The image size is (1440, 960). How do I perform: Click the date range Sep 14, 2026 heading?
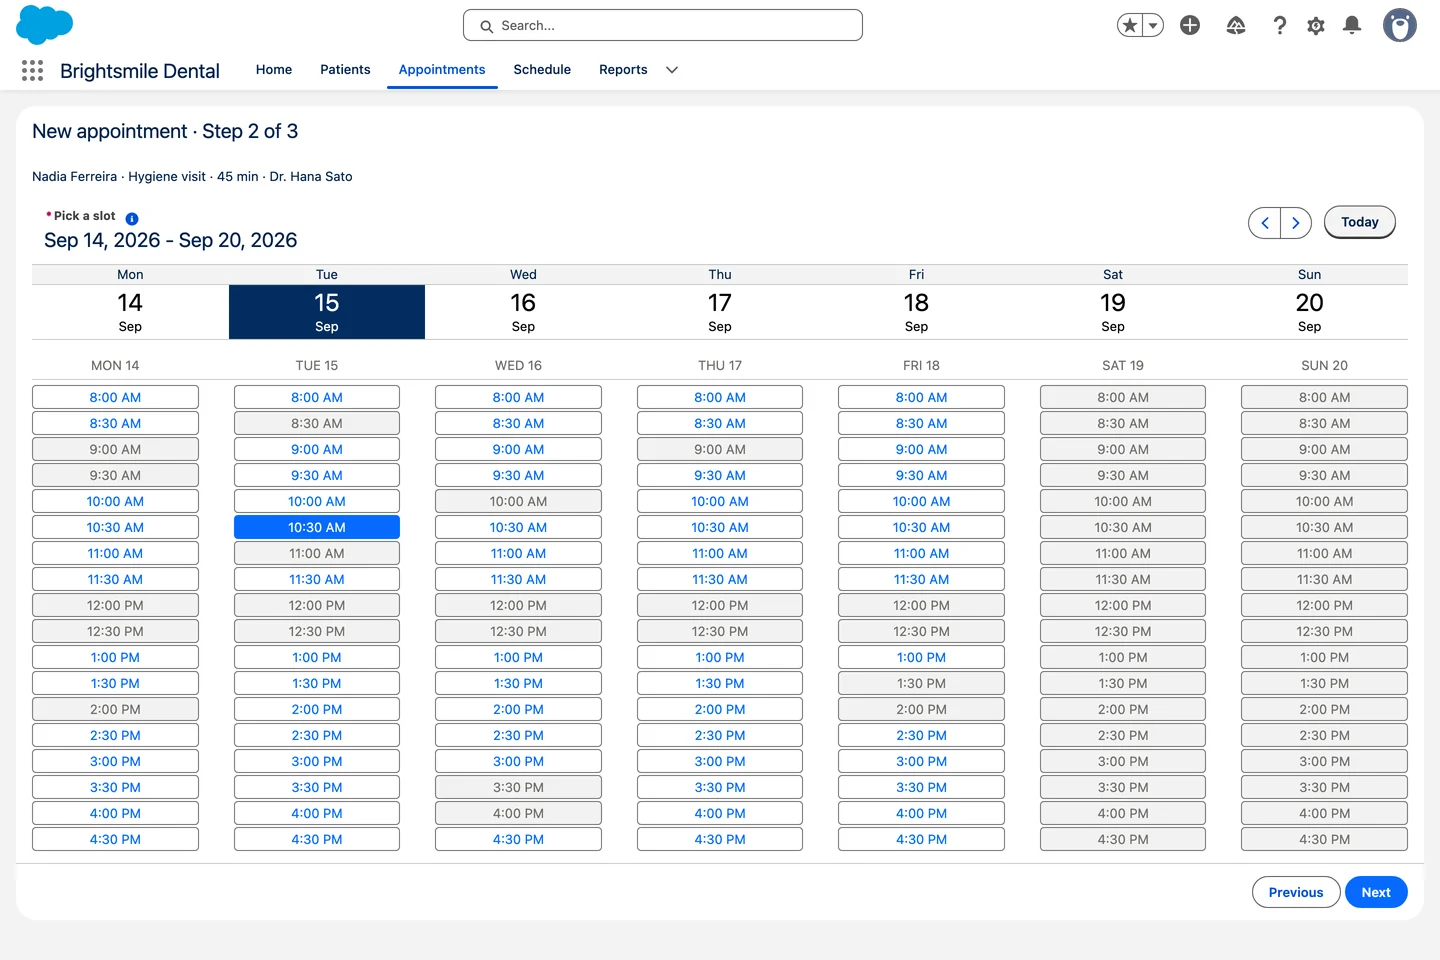(171, 240)
